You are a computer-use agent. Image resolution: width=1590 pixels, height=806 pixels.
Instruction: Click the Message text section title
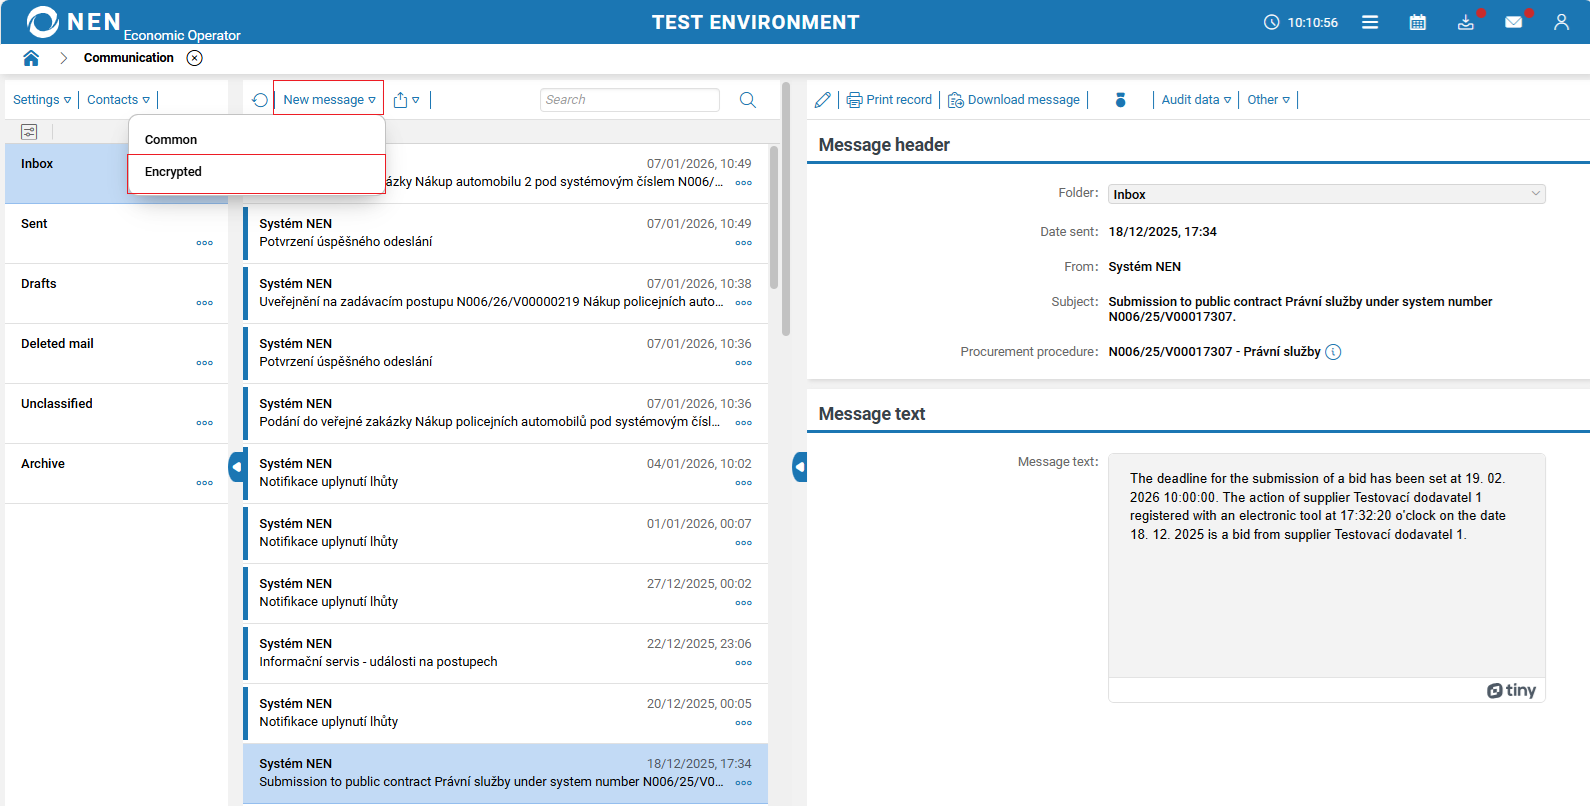pos(872,414)
